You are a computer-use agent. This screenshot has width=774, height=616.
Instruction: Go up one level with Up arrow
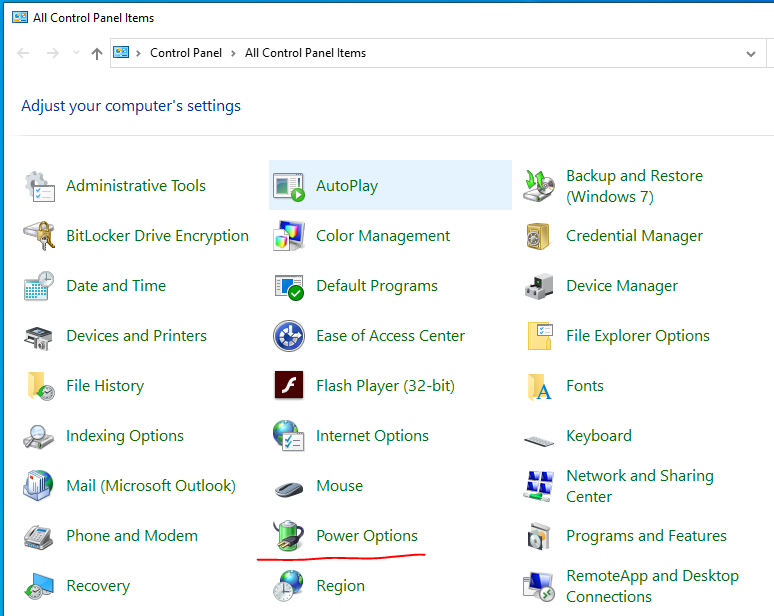tap(97, 53)
